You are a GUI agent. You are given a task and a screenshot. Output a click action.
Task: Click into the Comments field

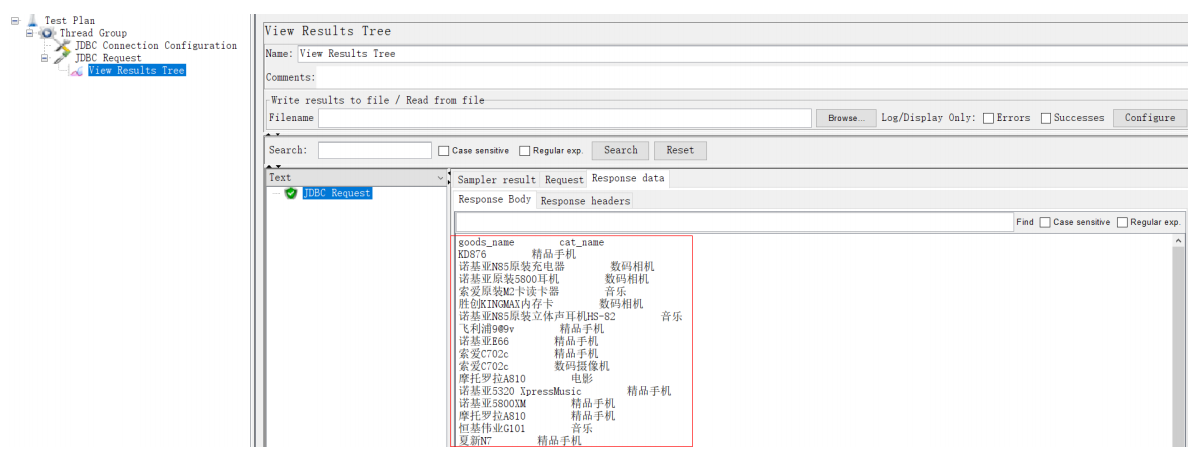(751, 77)
